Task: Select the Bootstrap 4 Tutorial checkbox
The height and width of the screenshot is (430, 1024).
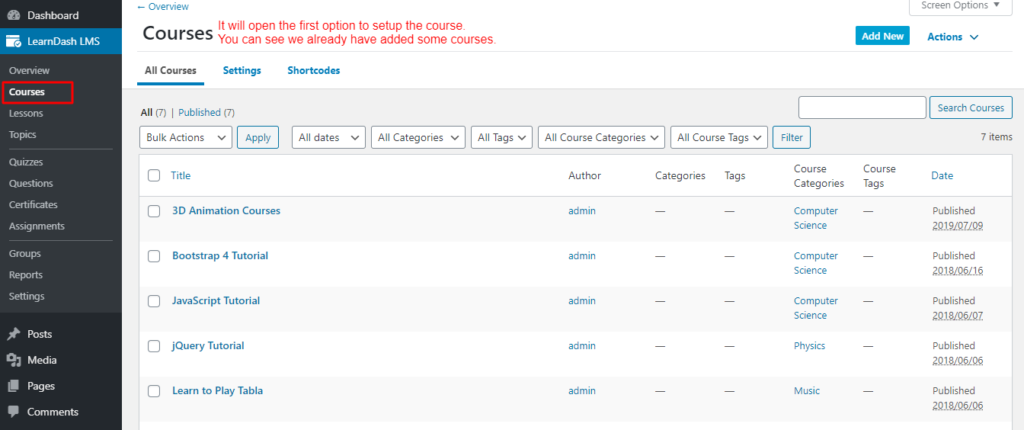Action: pyautogui.click(x=154, y=256)
